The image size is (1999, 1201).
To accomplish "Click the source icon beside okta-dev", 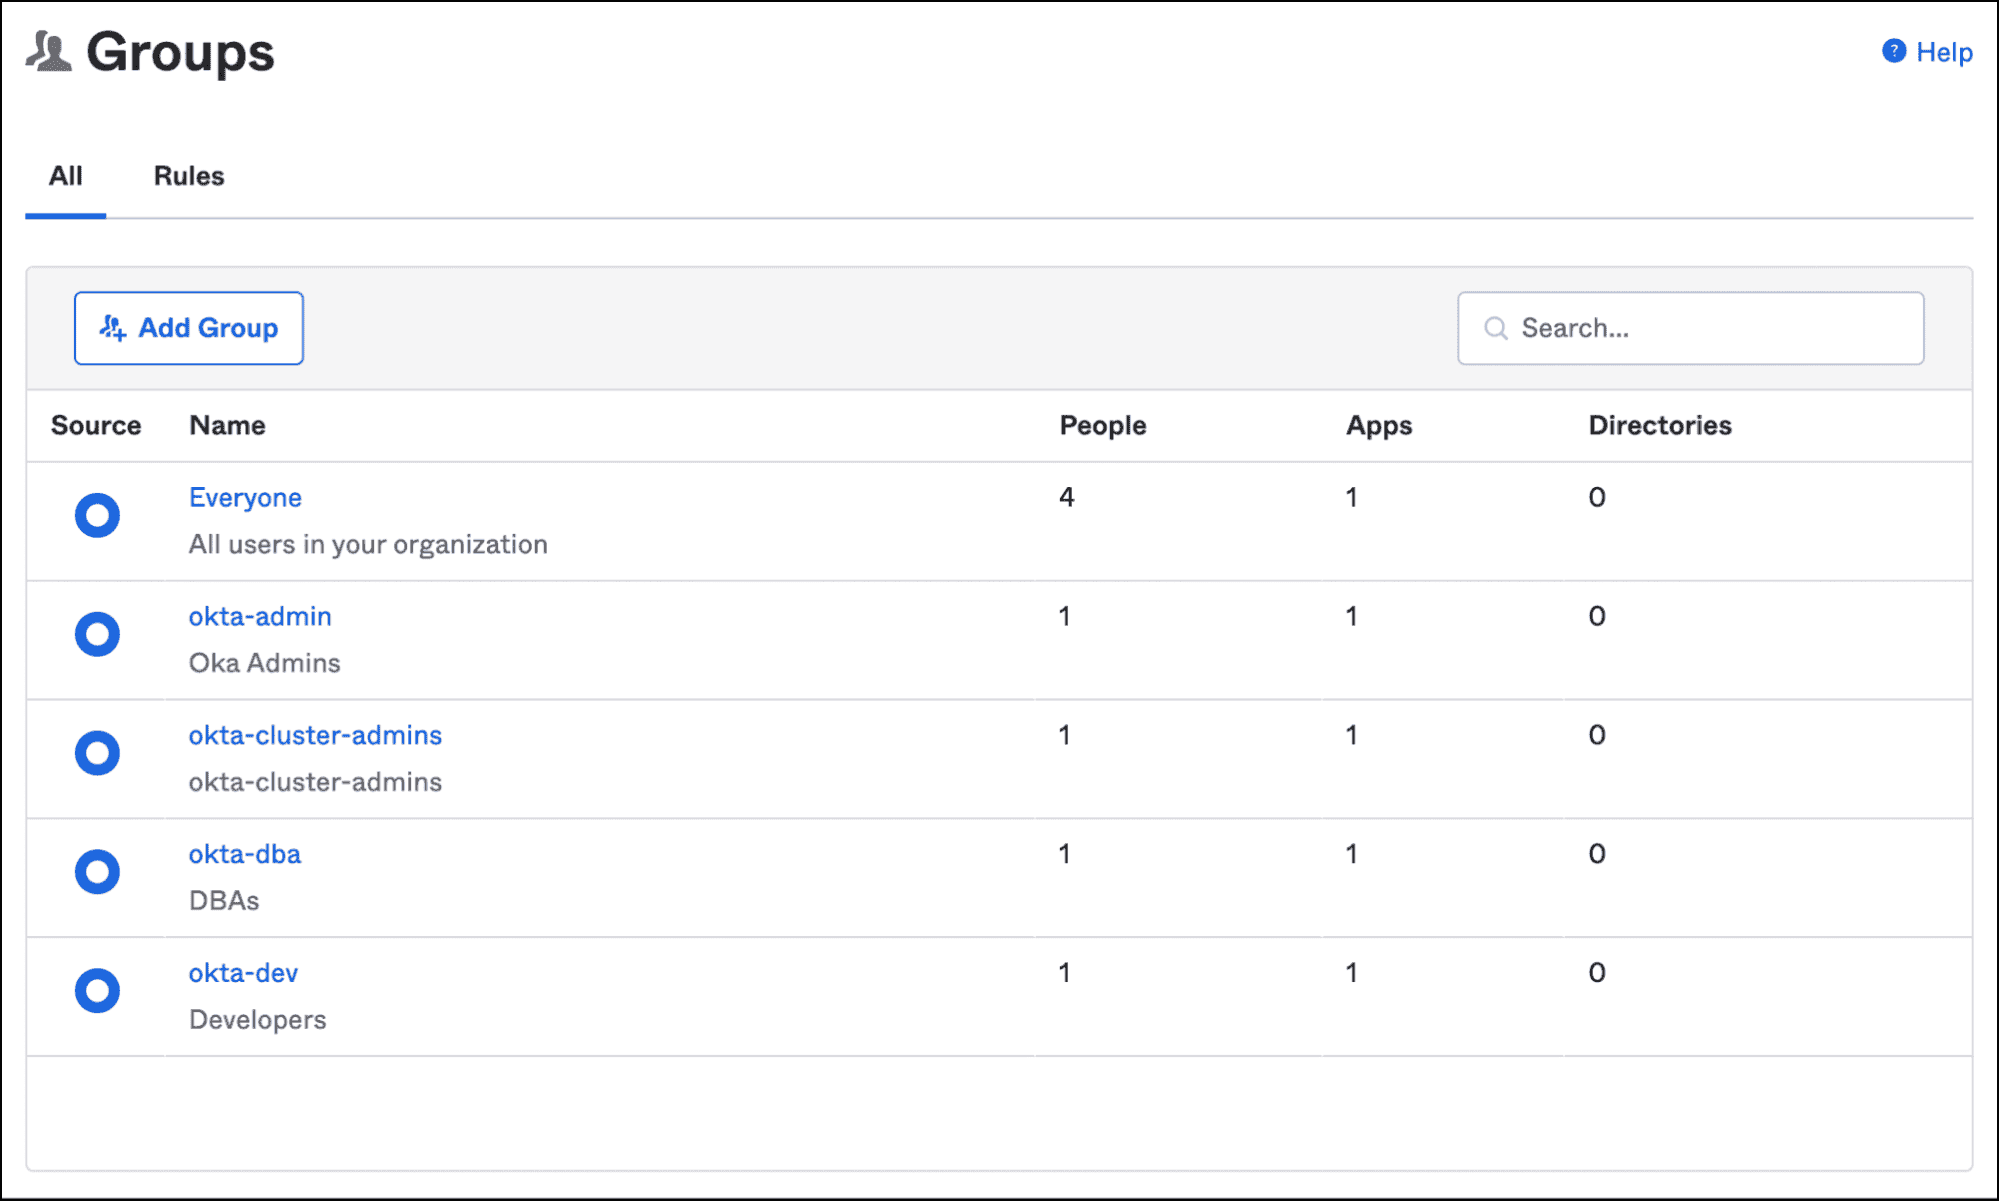I will [x=97, y=991].
